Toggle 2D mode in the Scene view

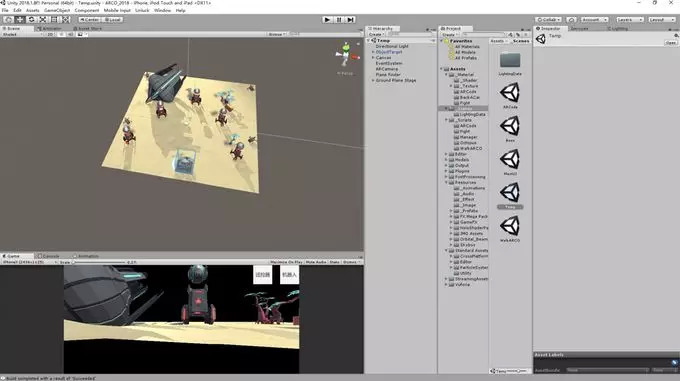pos(50,34)
